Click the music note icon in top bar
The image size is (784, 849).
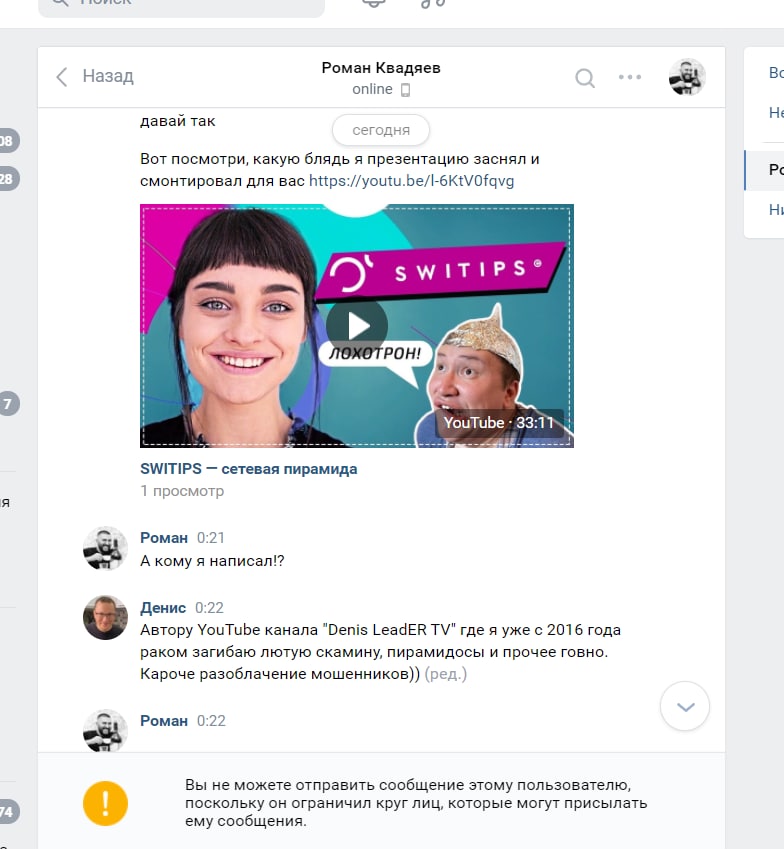coord(433,3)
